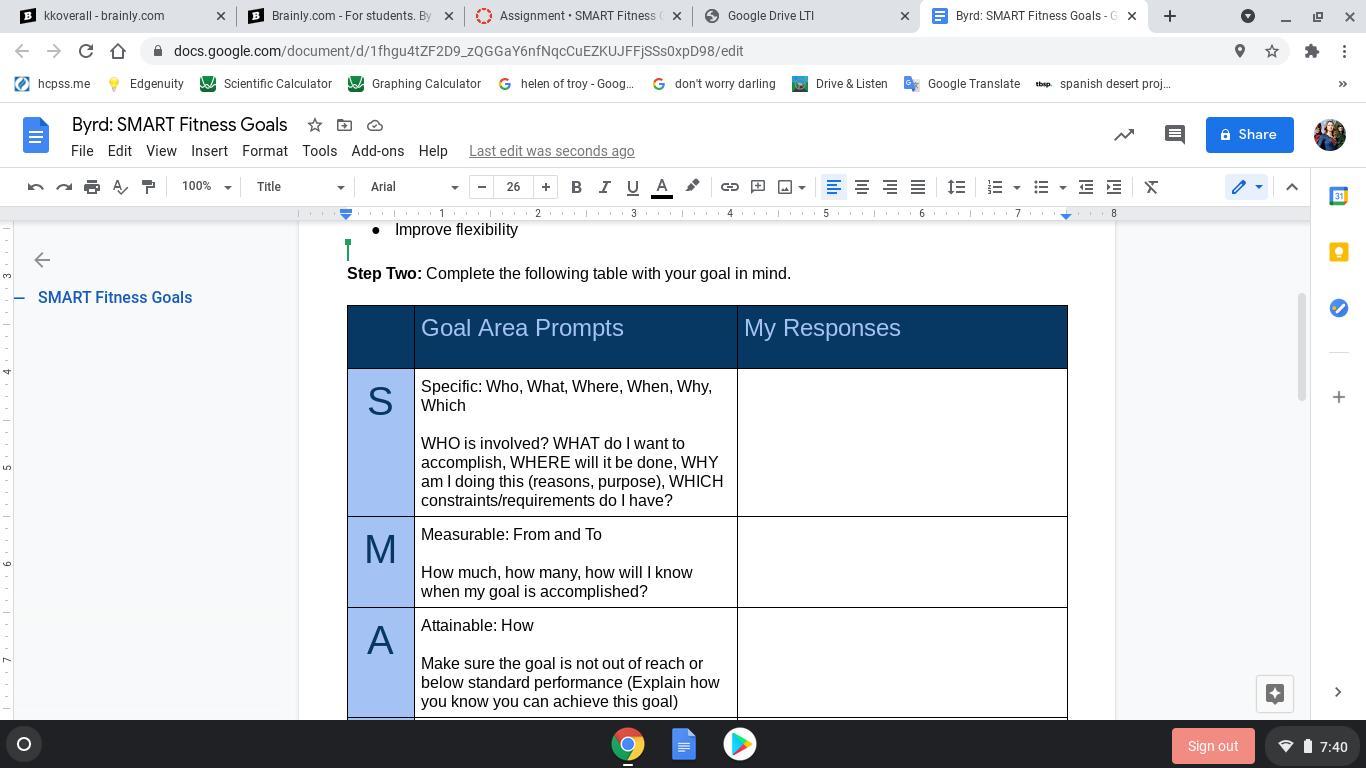View the cloud document status
Screen dimensions: 1366x768
coord(375,125)
